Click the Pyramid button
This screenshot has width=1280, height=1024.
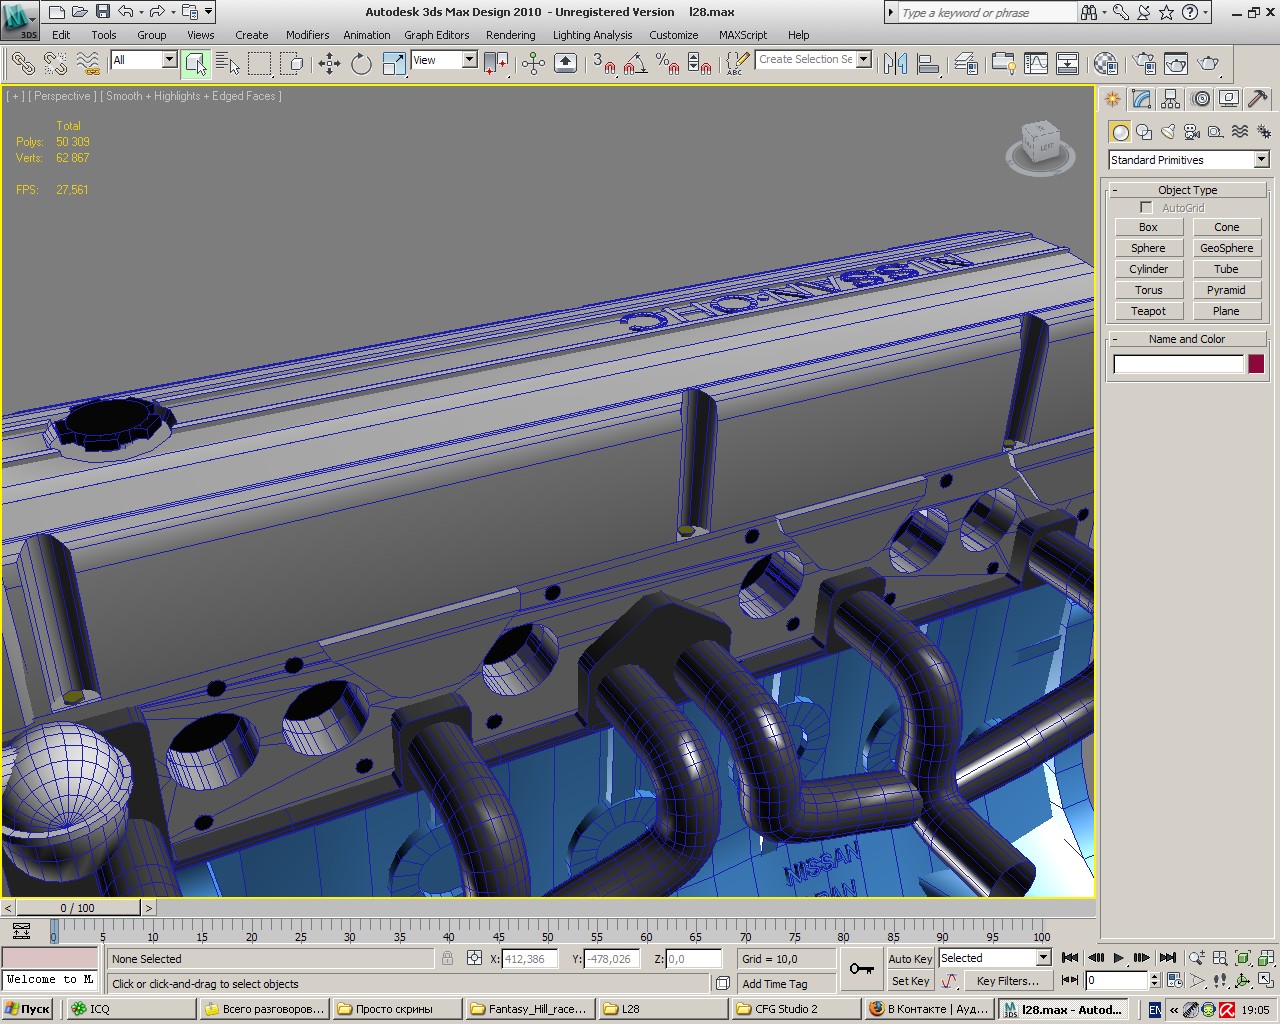coord(1226,290)
